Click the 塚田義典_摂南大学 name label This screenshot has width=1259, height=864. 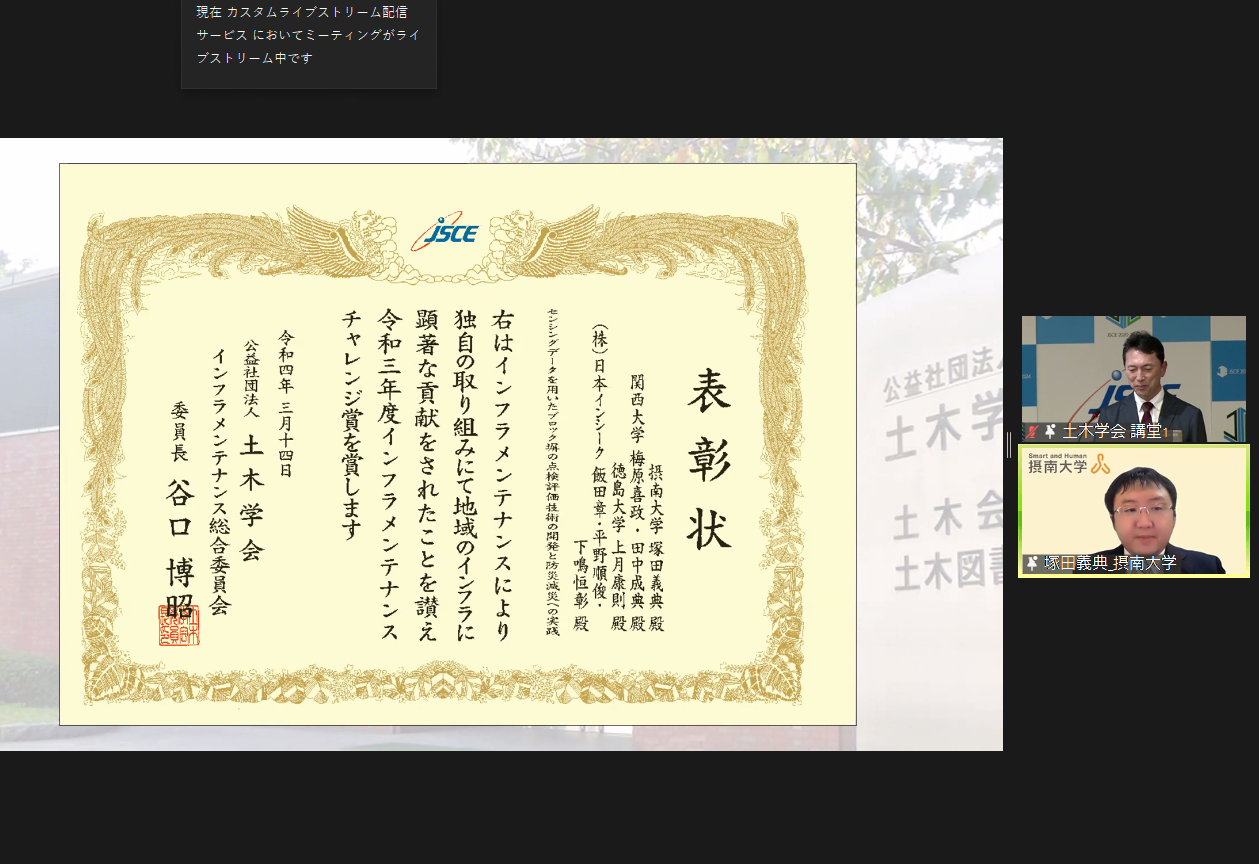pos(1110,563)
